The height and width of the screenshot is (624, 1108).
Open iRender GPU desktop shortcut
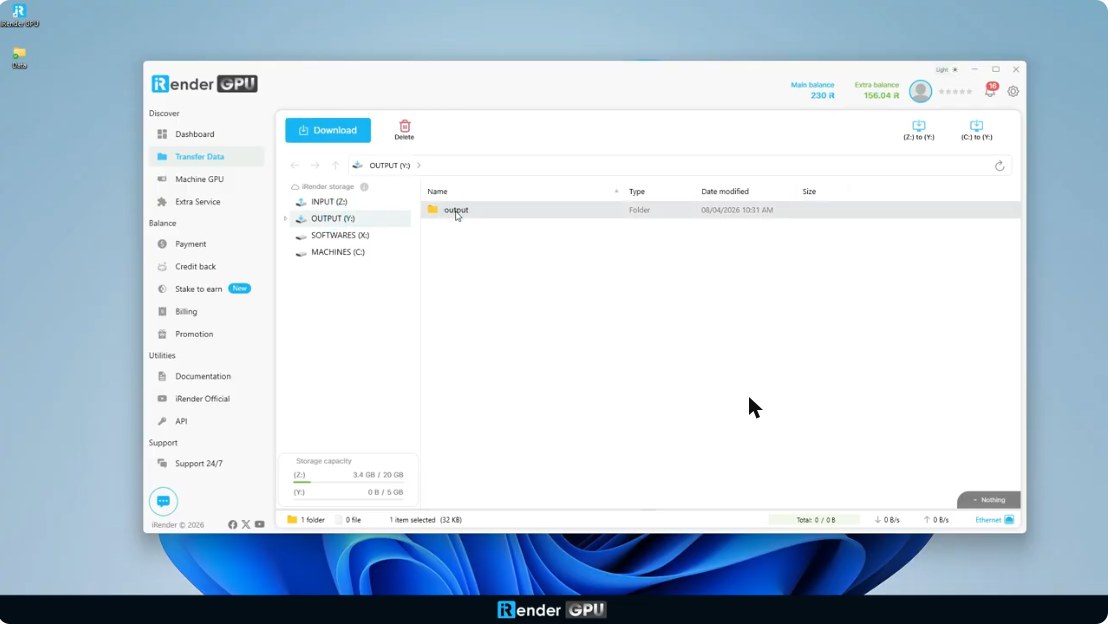click(19, 16)
